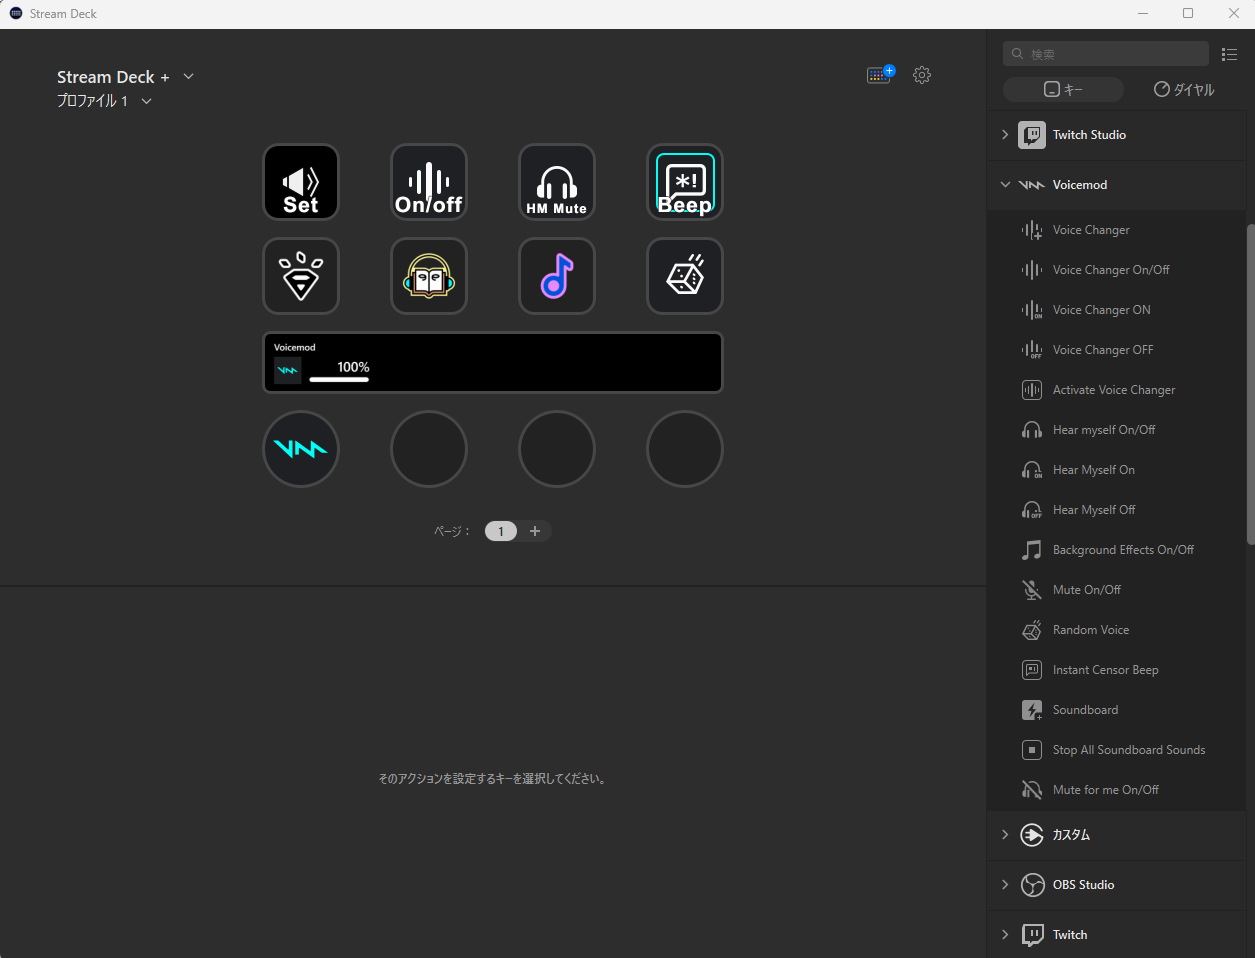Click the 'Activate Voice Changer' label
The image size is (1255, 958).
[1114, 390]
